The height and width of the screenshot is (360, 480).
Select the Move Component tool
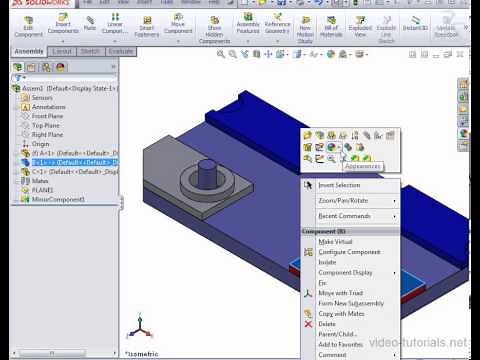(178, 23)
